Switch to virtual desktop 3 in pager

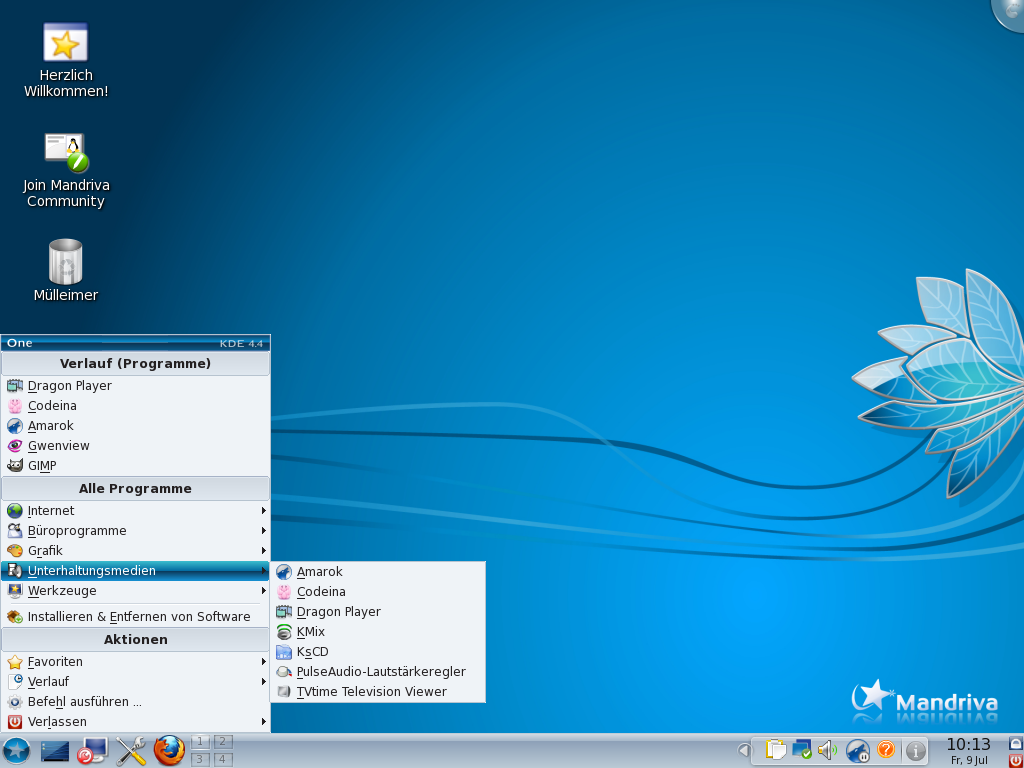(x=200, y=759)
